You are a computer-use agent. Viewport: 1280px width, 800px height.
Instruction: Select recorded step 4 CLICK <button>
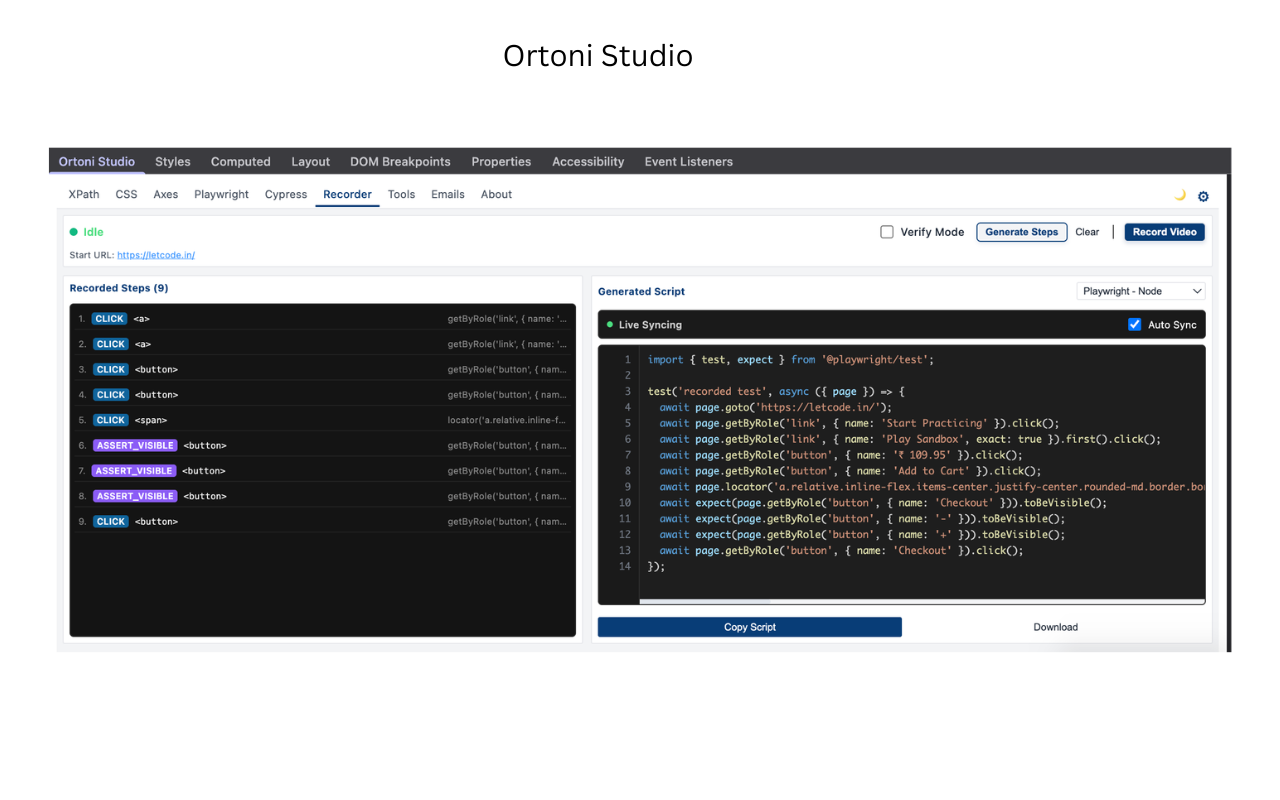pyautogui.click(x=324, y=394)
